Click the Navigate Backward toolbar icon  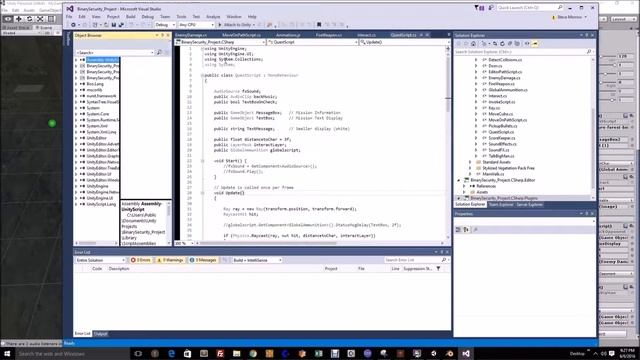click(x=73, y=25)
